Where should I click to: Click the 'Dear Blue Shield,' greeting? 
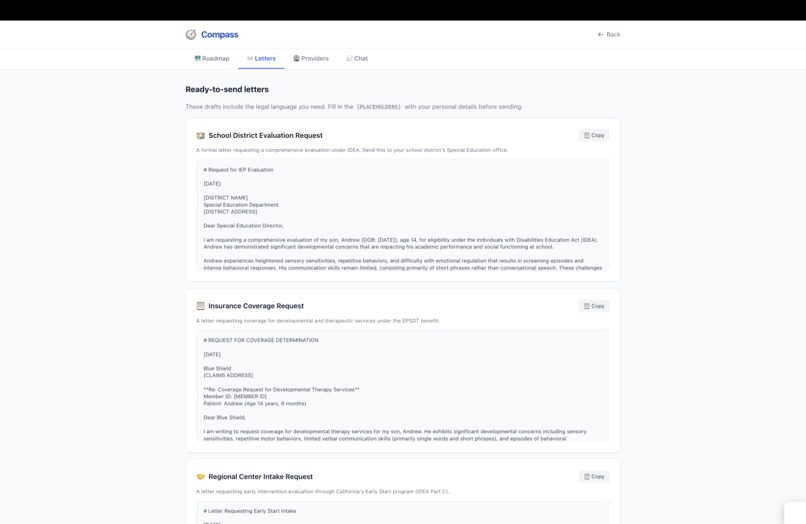point(225,418)
